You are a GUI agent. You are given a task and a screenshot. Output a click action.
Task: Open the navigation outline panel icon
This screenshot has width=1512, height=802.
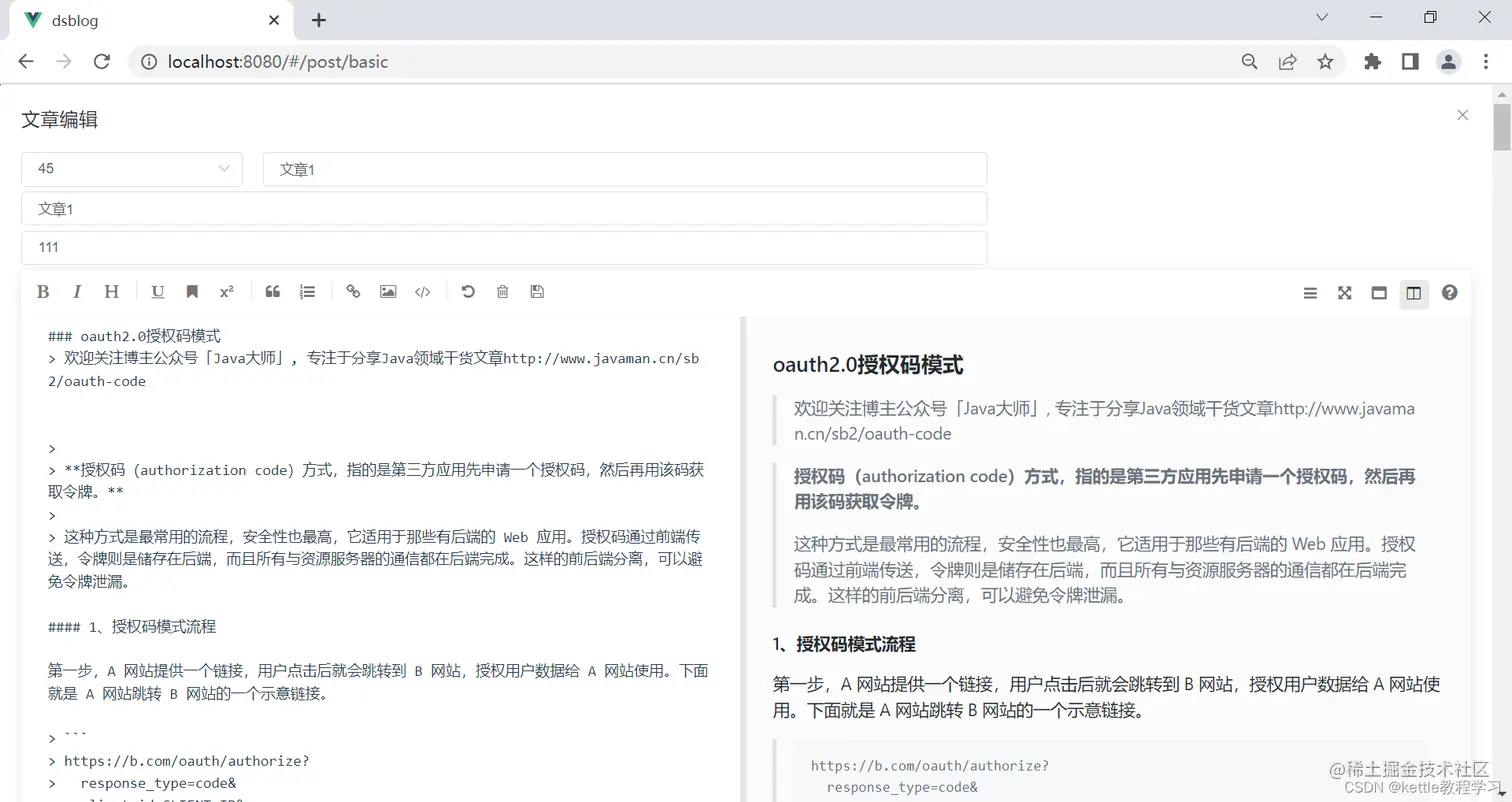(1310, 292)
